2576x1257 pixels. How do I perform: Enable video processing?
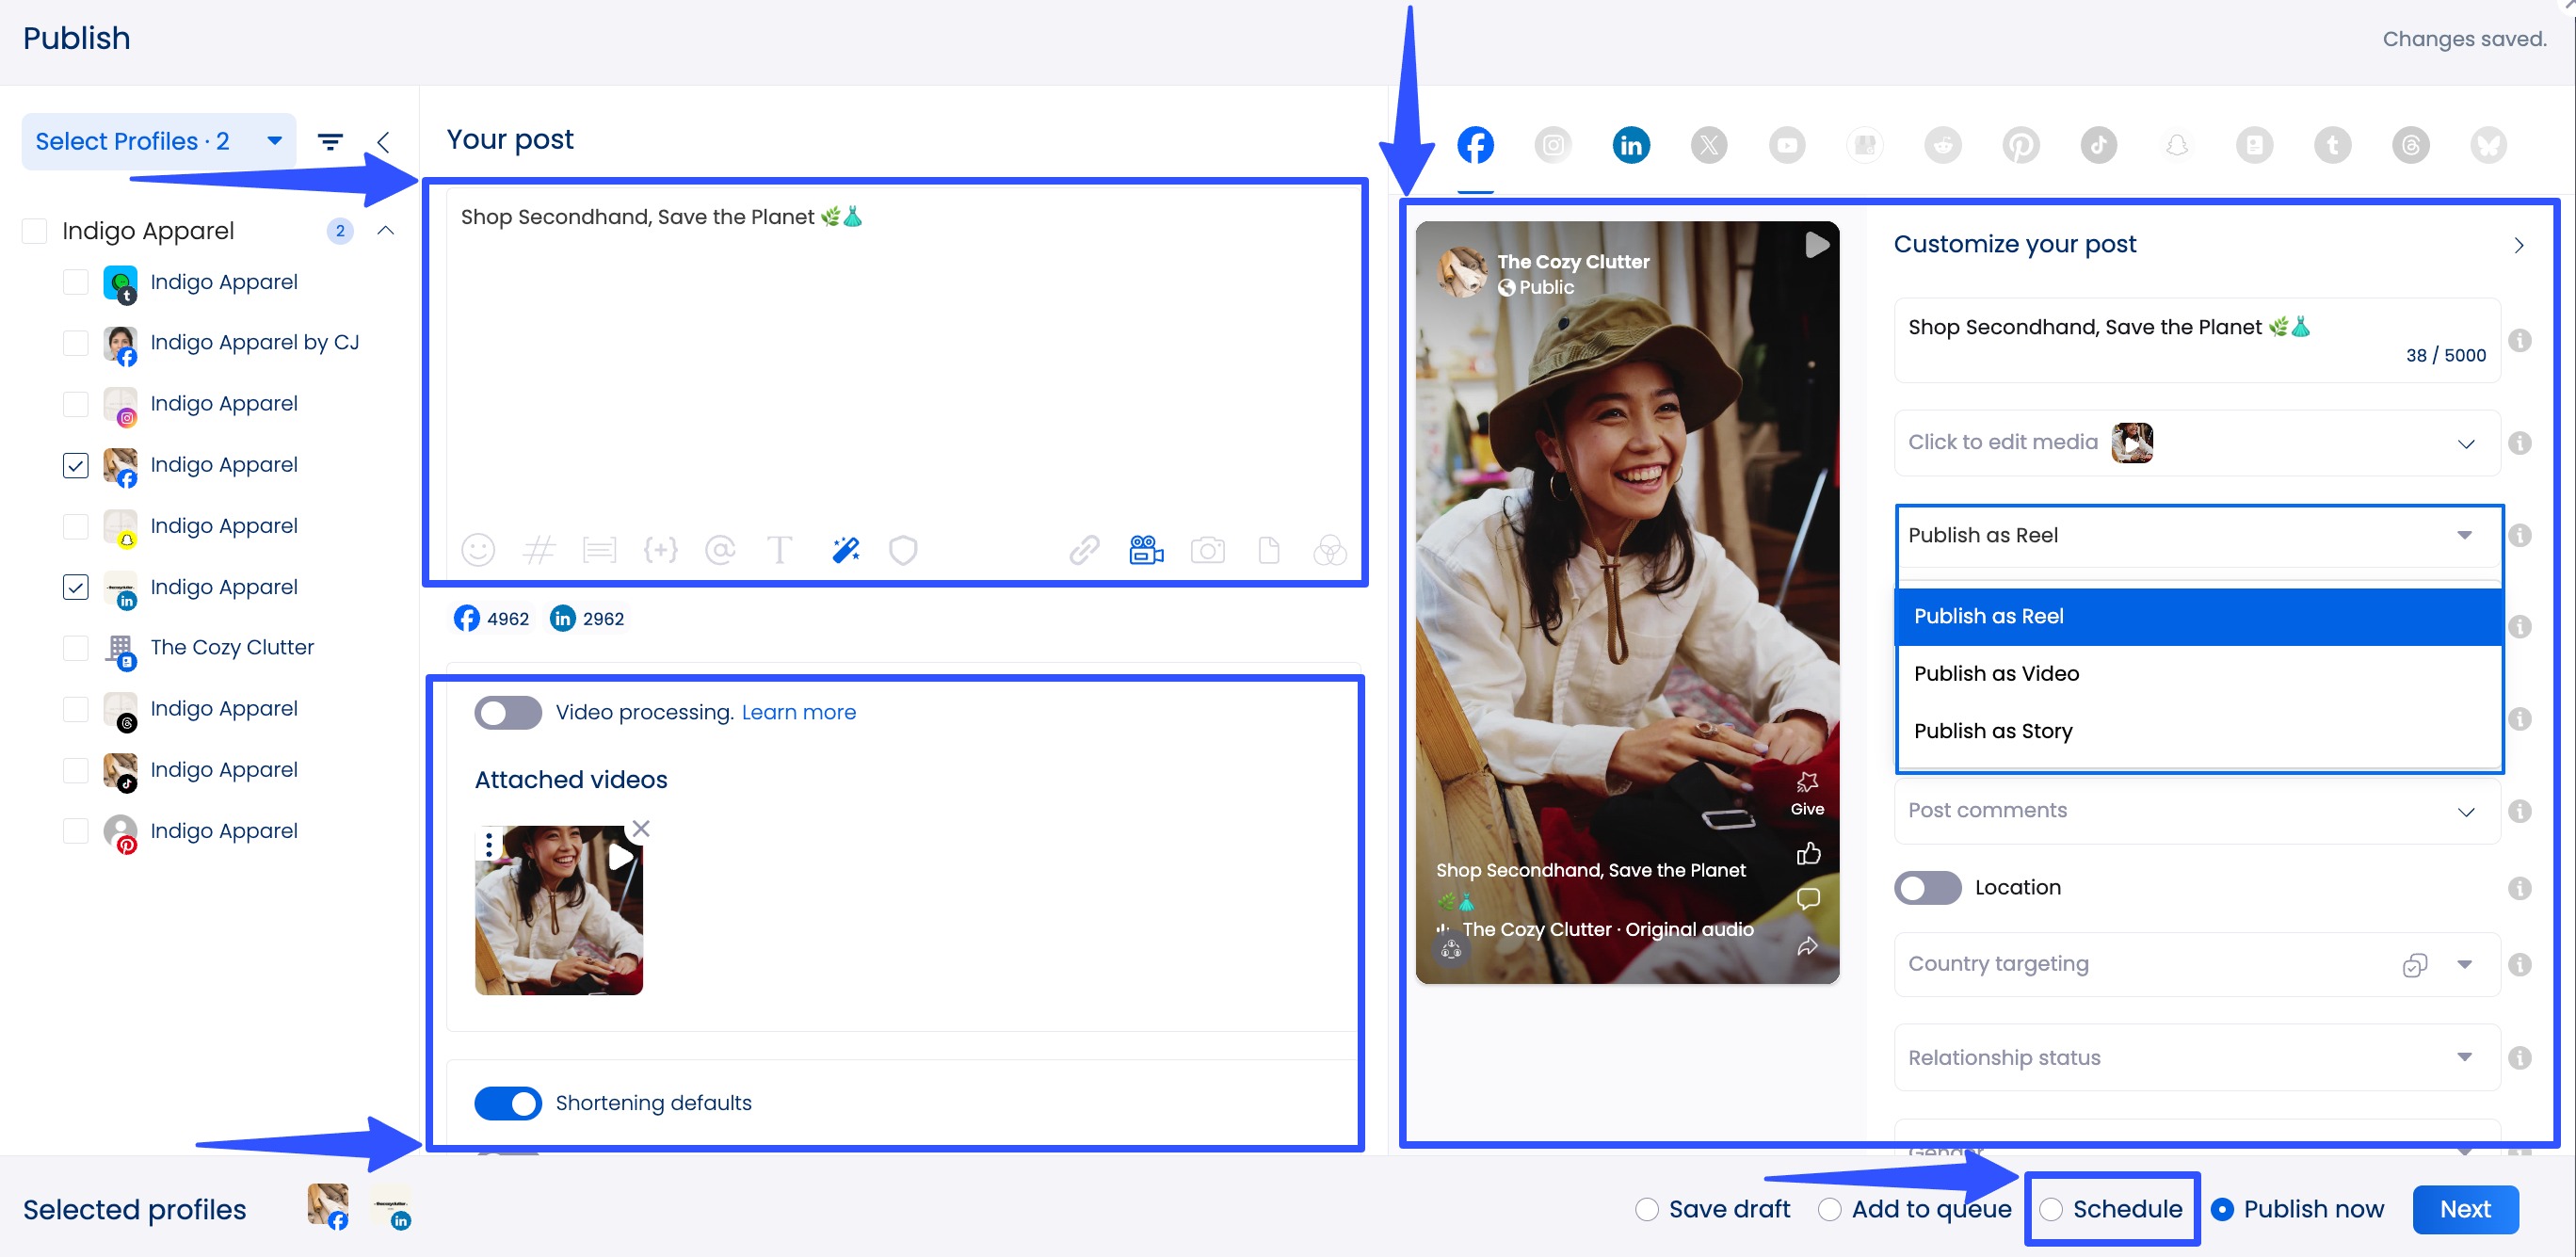[507, 712]
